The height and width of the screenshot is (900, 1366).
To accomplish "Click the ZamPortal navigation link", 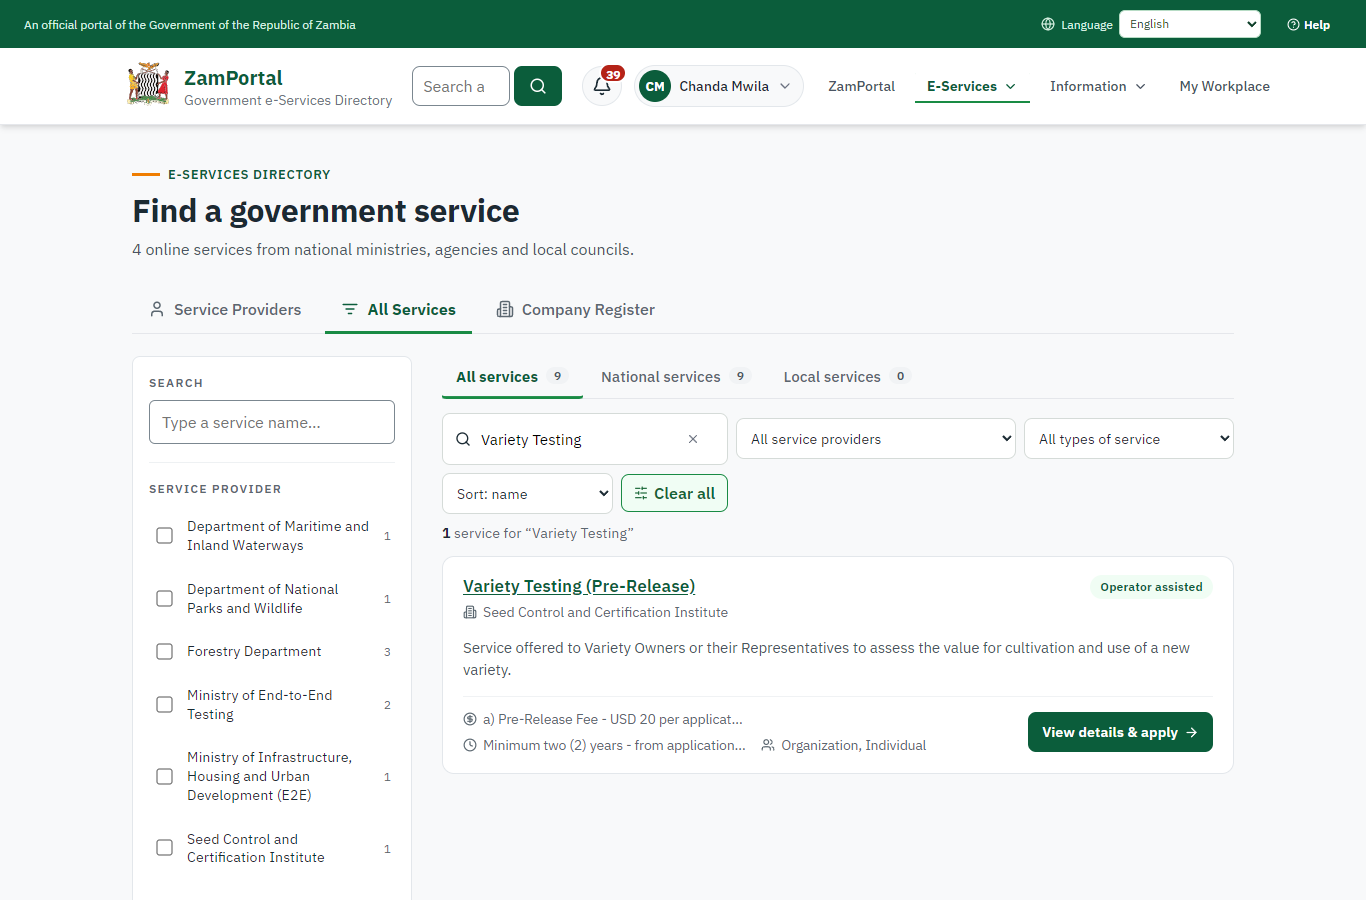I will [861, 86].
